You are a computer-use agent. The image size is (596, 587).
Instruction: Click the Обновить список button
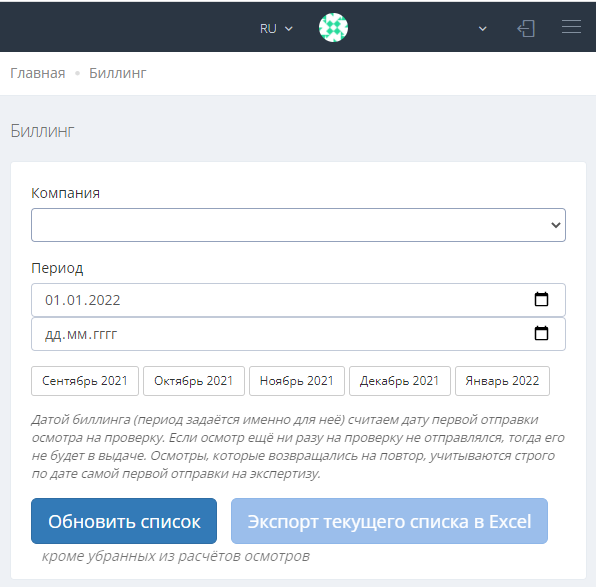click(124, 521)
